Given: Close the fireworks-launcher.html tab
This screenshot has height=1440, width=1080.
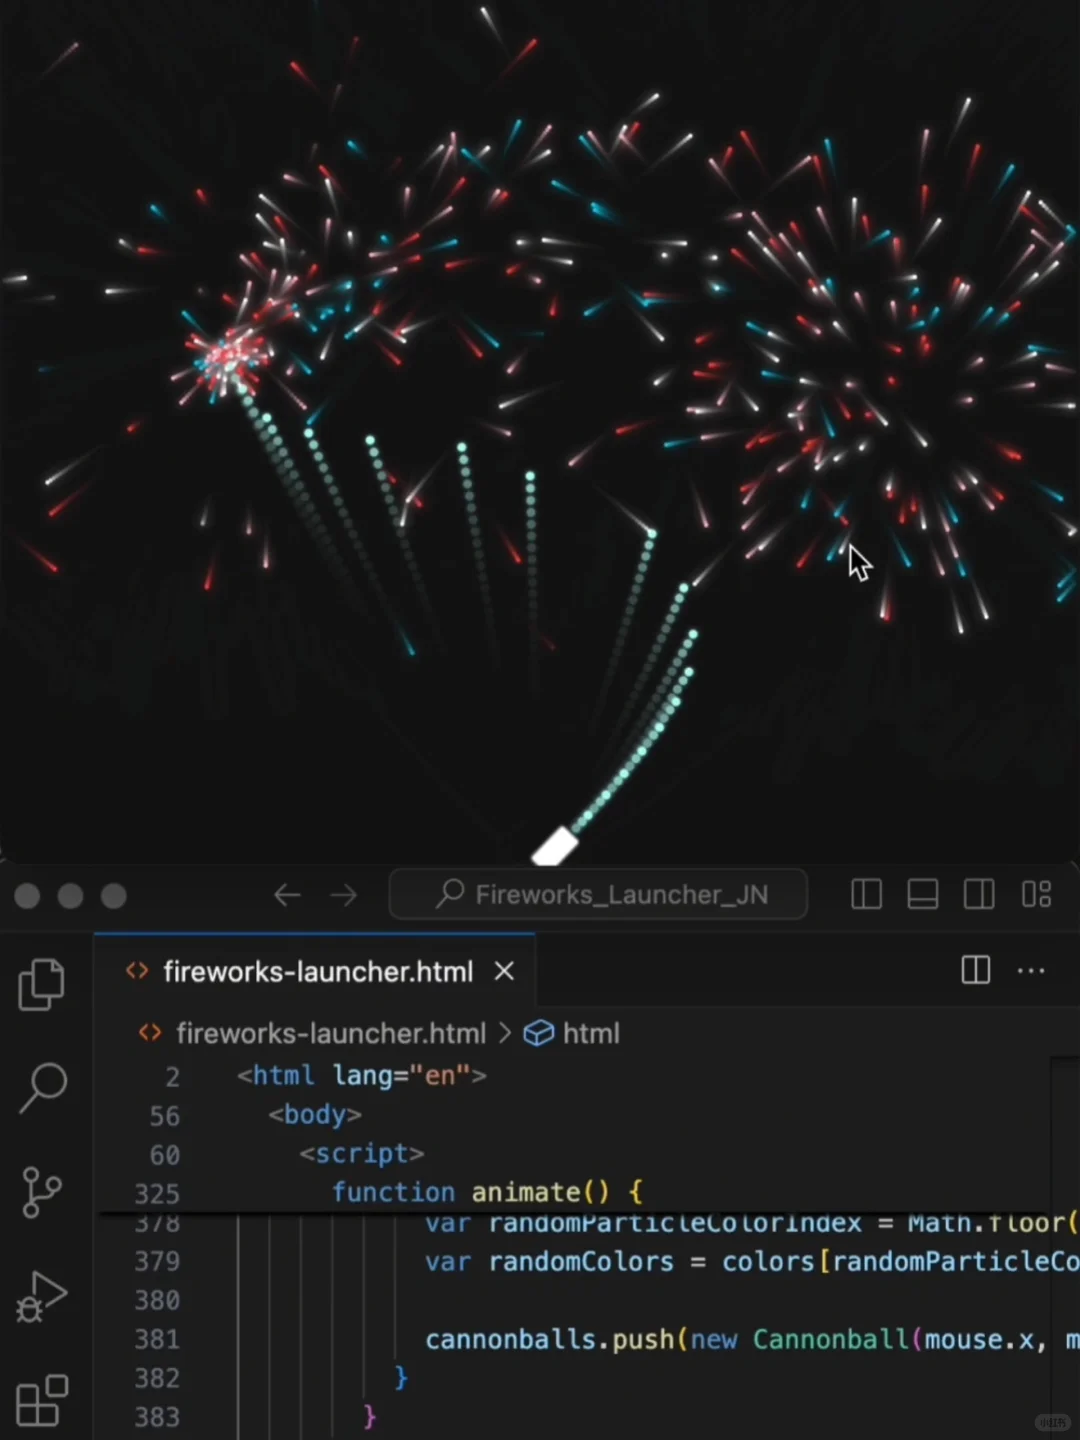Looking at the screenshot, I should [x=504, y=971].
